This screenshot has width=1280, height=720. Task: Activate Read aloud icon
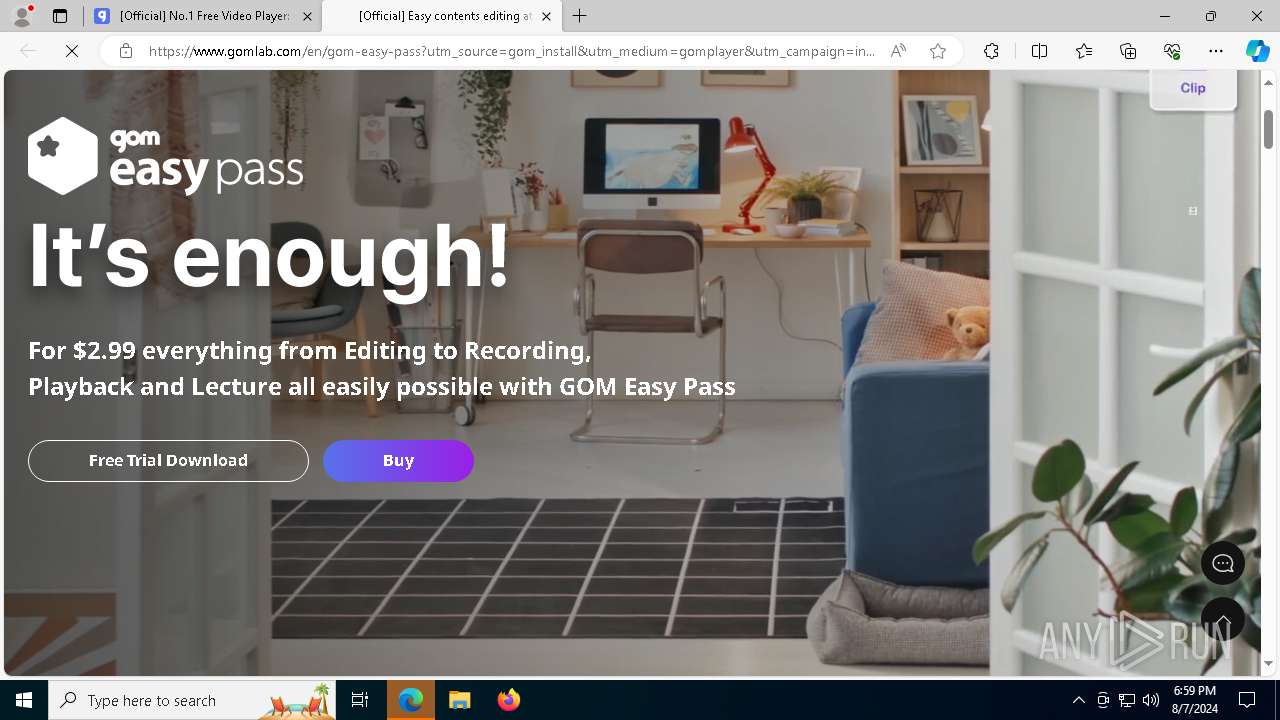point(898,51)
